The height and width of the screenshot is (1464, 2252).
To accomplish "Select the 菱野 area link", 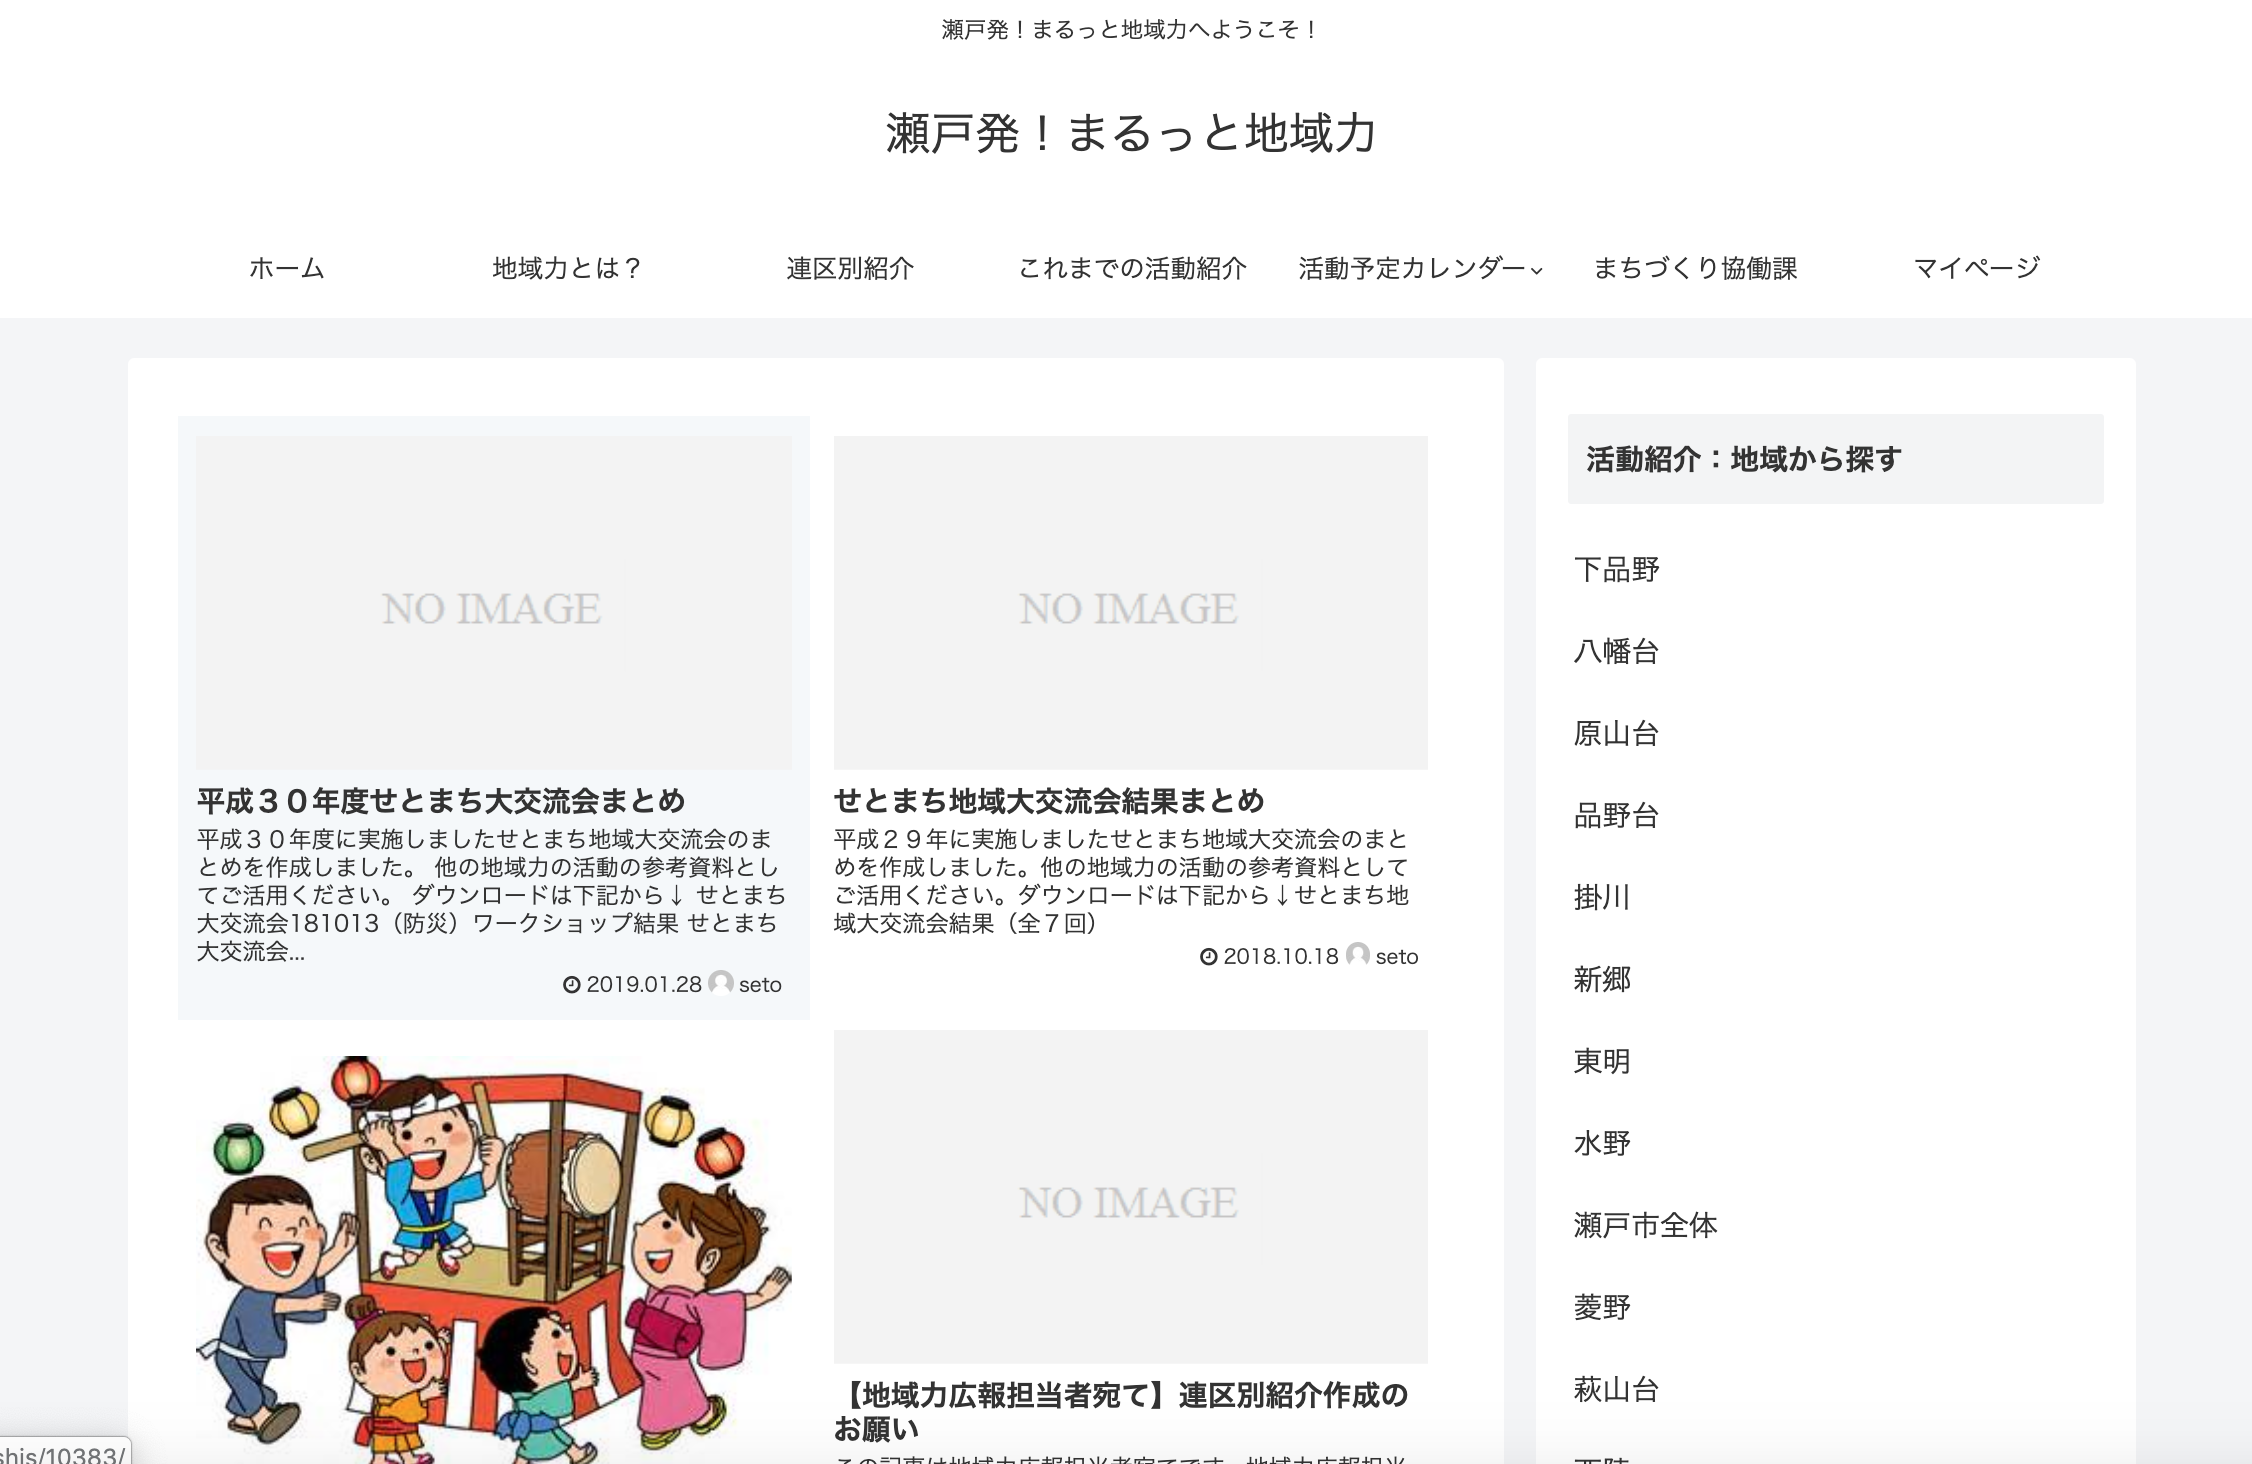I will tap(1602, 1308).
